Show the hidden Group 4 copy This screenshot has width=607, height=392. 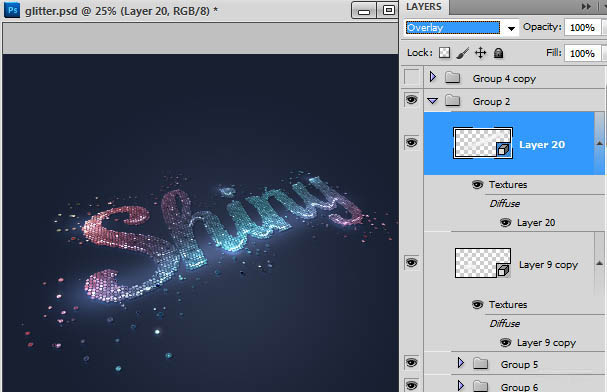click(x=412, y=77)
